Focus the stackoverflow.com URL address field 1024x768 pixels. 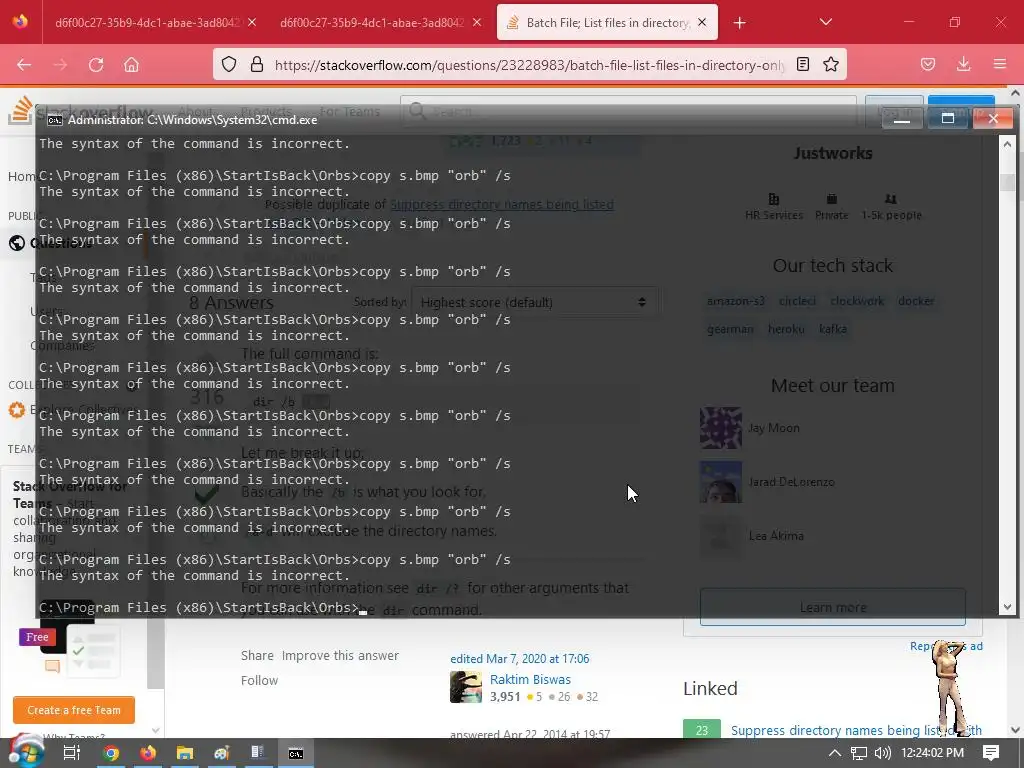[x=529, y=65]
